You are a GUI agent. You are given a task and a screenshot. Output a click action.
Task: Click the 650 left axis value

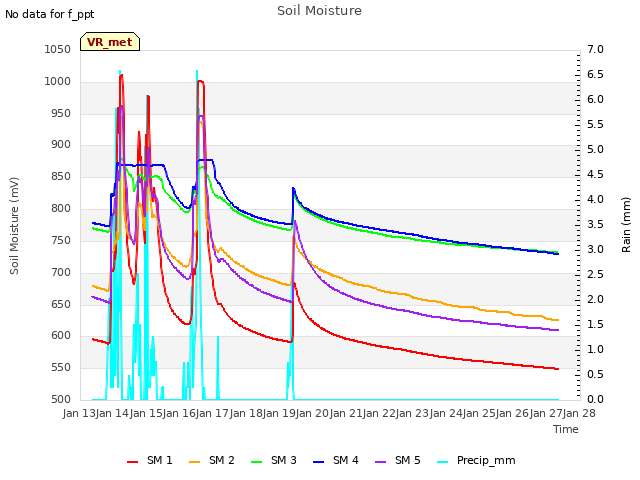point(61,304)
